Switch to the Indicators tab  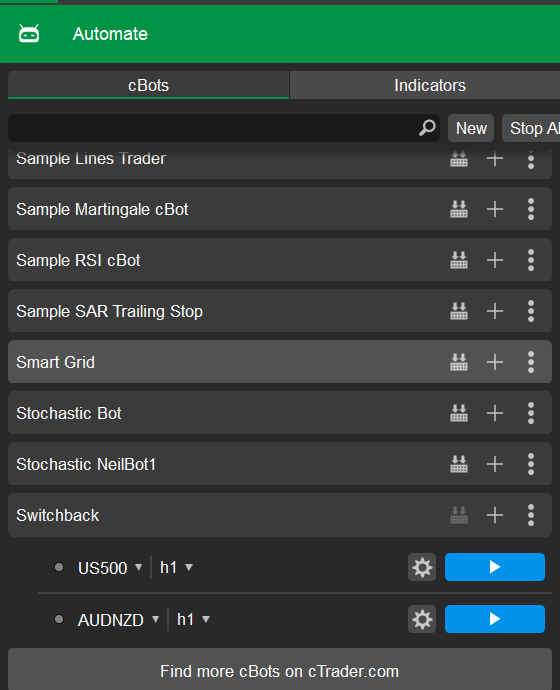(429, 85)
